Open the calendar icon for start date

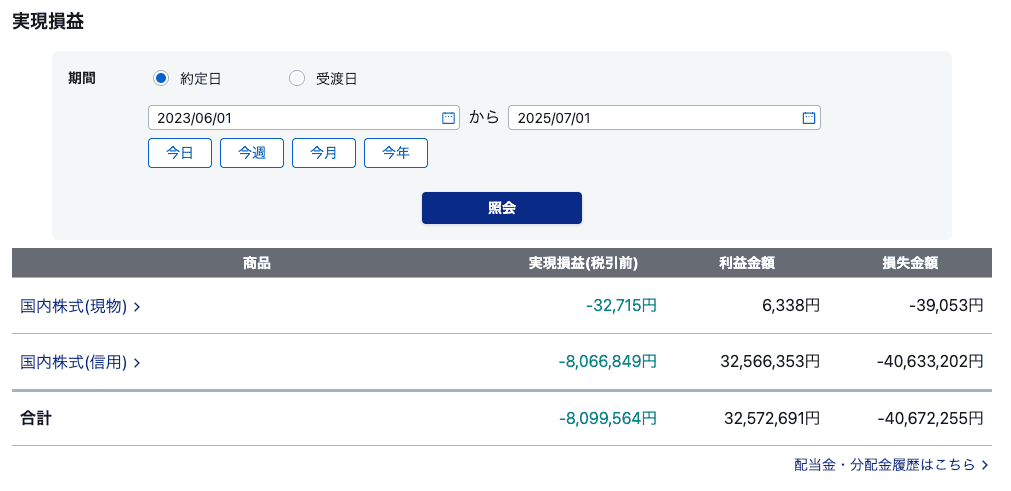tap(448, 118)
